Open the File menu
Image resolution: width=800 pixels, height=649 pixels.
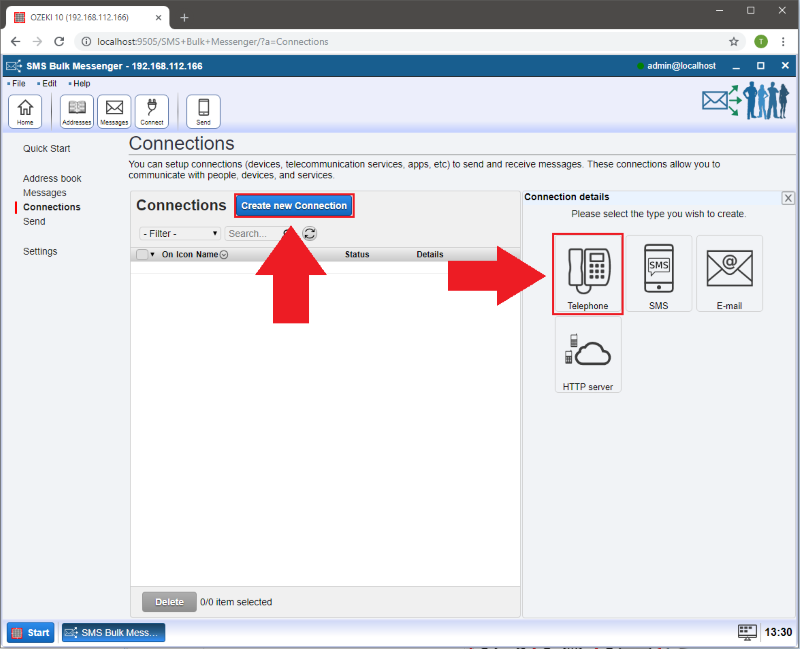(18, 84)
